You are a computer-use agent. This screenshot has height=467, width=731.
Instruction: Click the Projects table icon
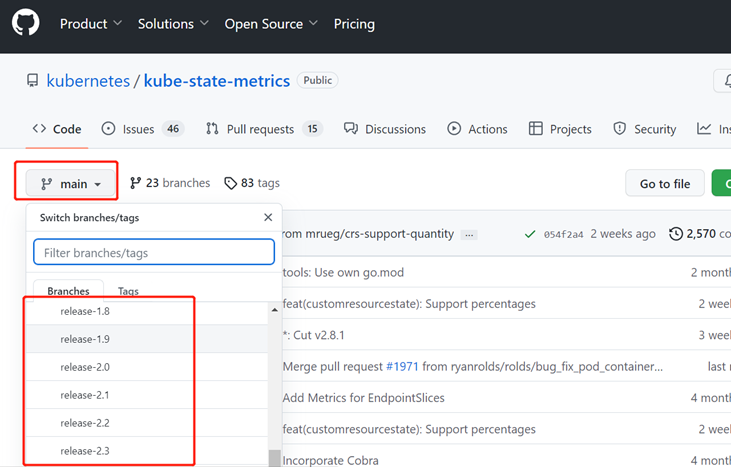(x=535, y=129)
